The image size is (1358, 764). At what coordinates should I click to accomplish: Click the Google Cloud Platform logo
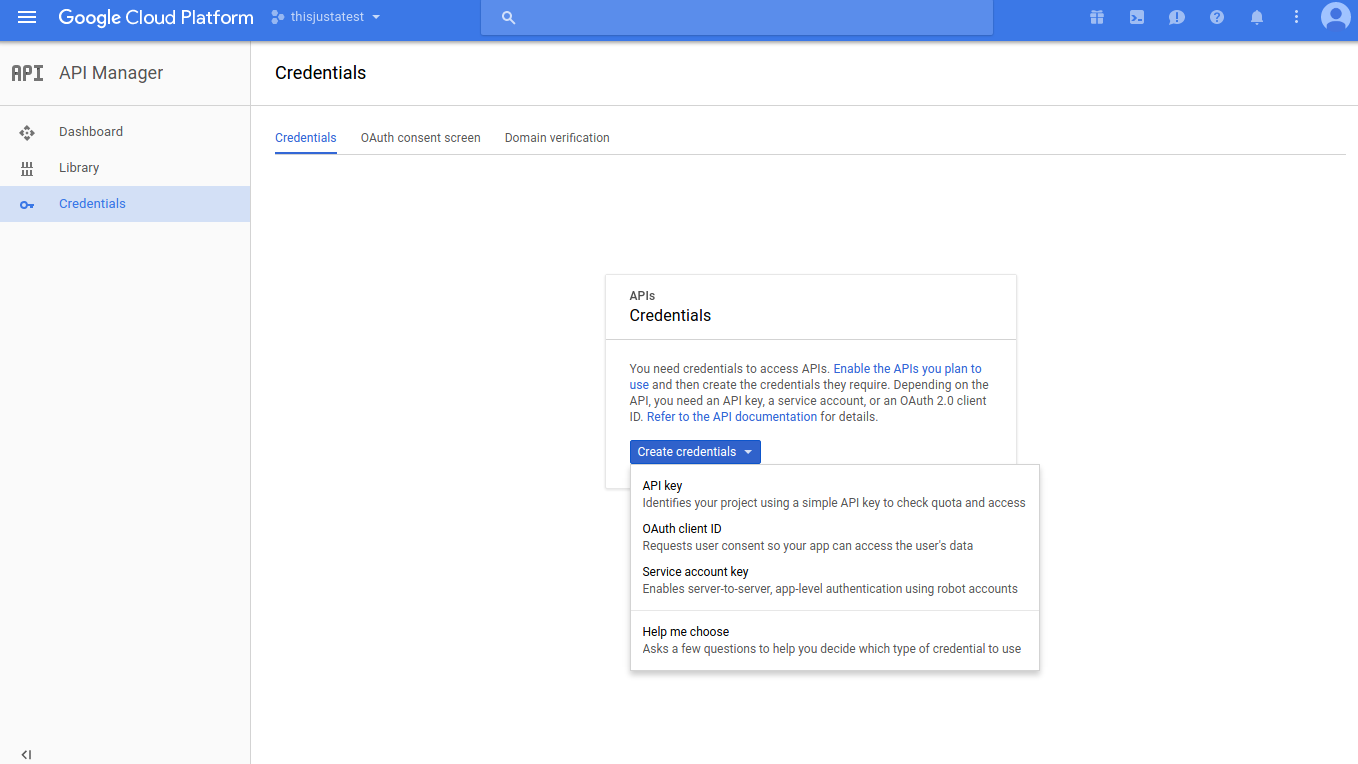point(156,17)
